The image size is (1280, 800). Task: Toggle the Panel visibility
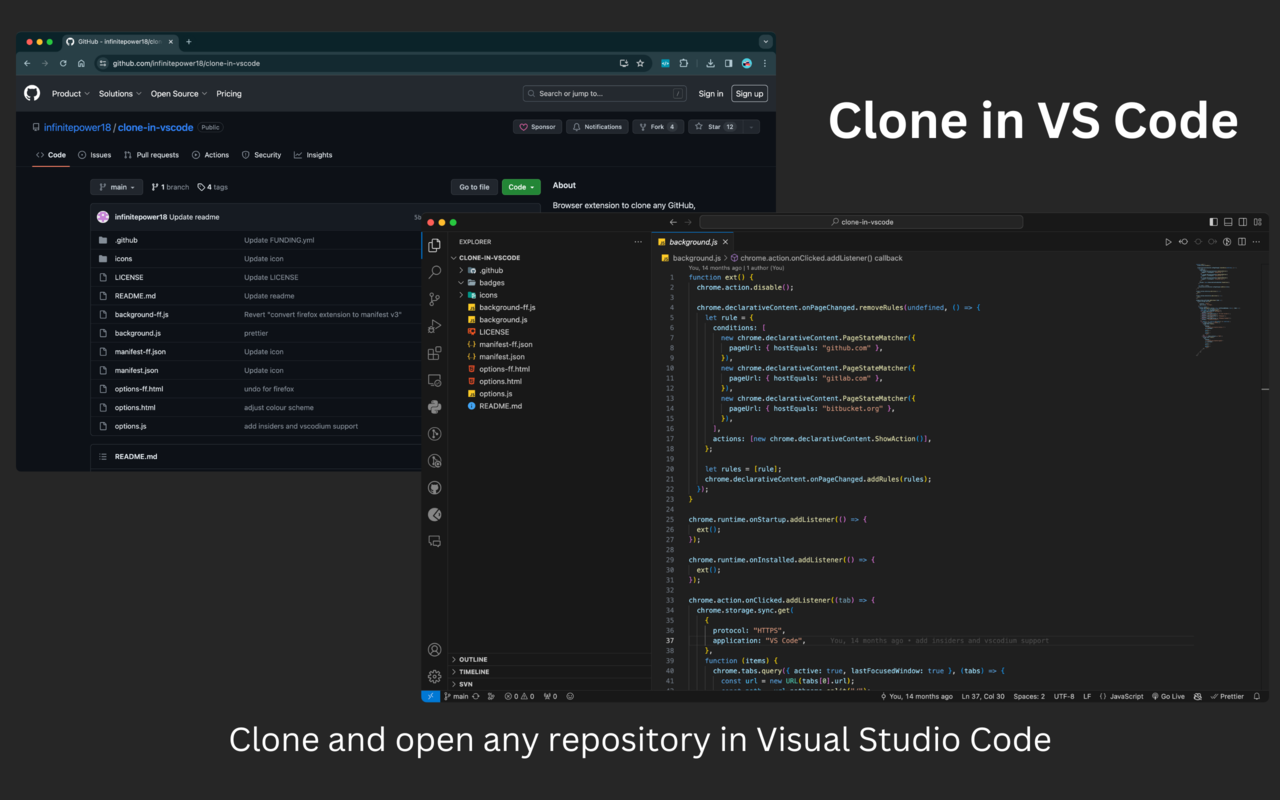point(1228,221)
